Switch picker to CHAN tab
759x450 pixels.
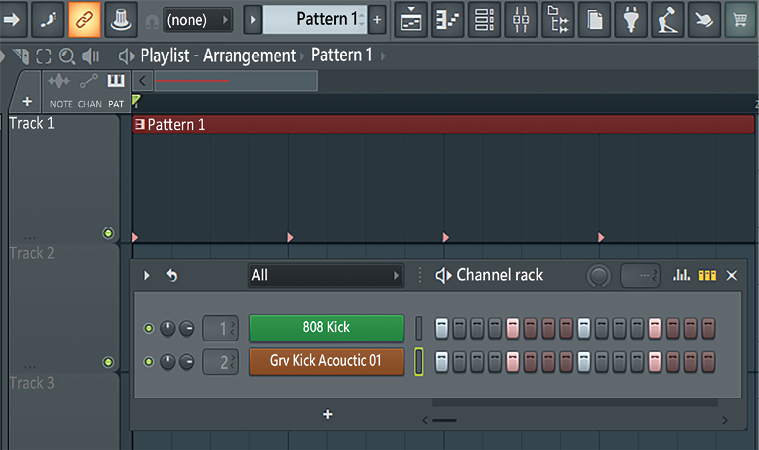[90, 91]
